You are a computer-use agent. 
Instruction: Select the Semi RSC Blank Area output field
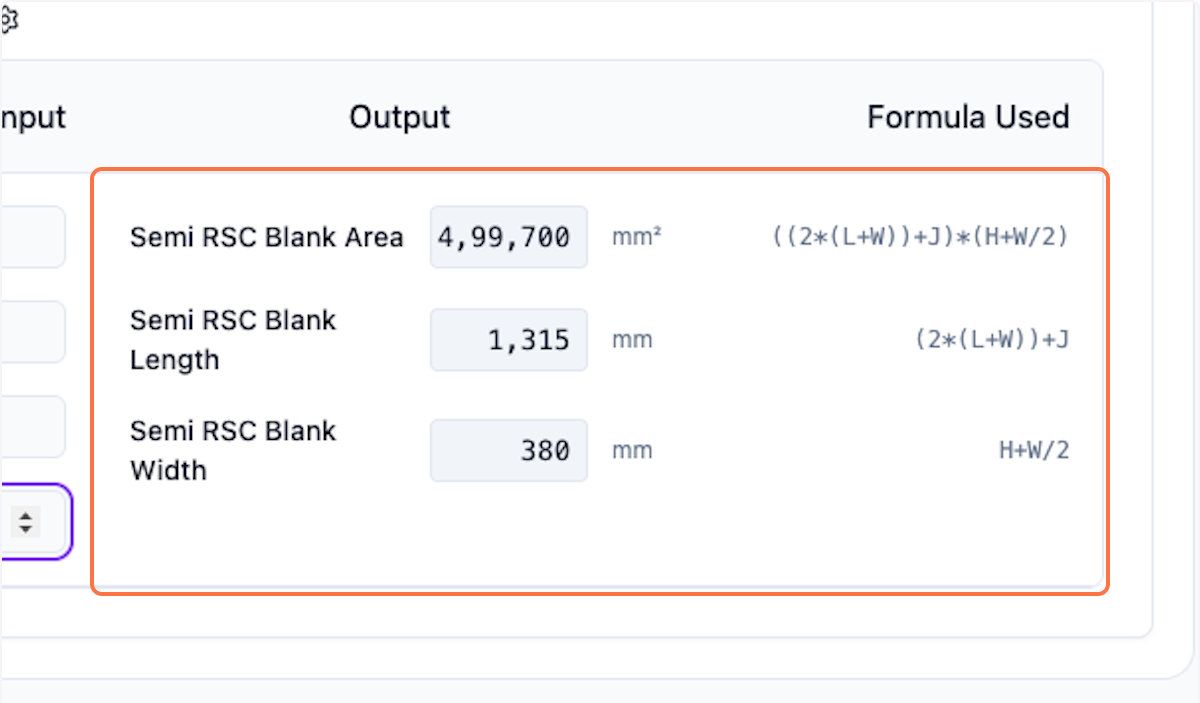coord(509,237)
